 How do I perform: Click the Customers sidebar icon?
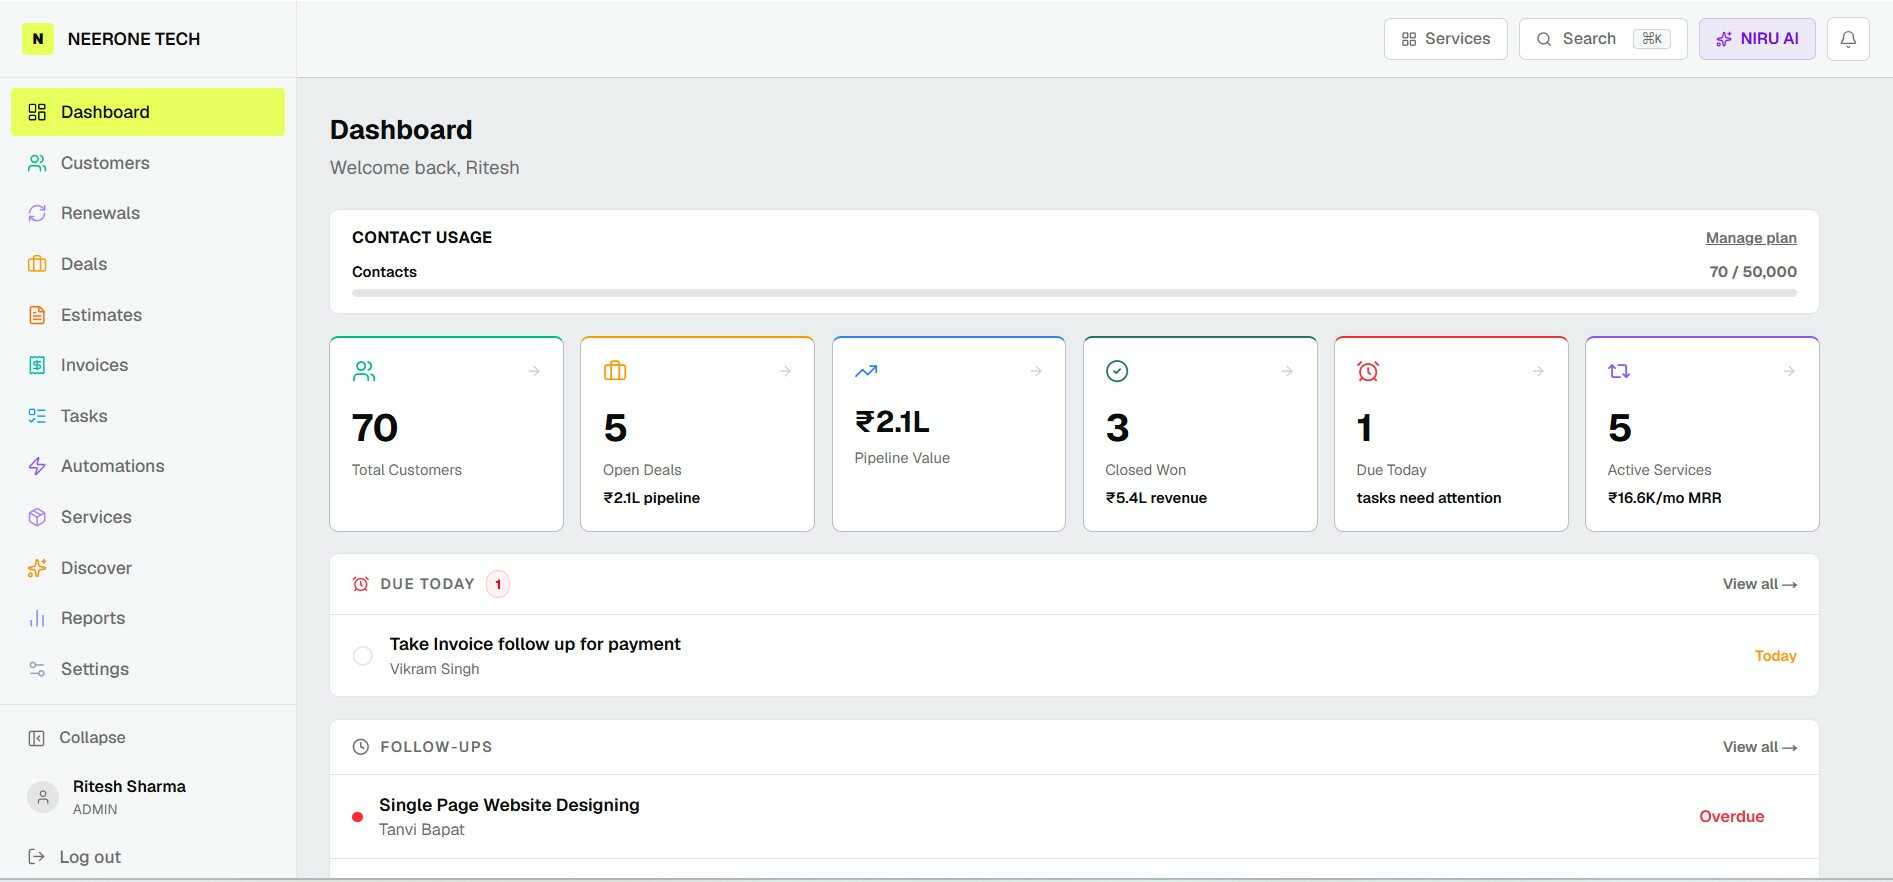coord(37,163)
